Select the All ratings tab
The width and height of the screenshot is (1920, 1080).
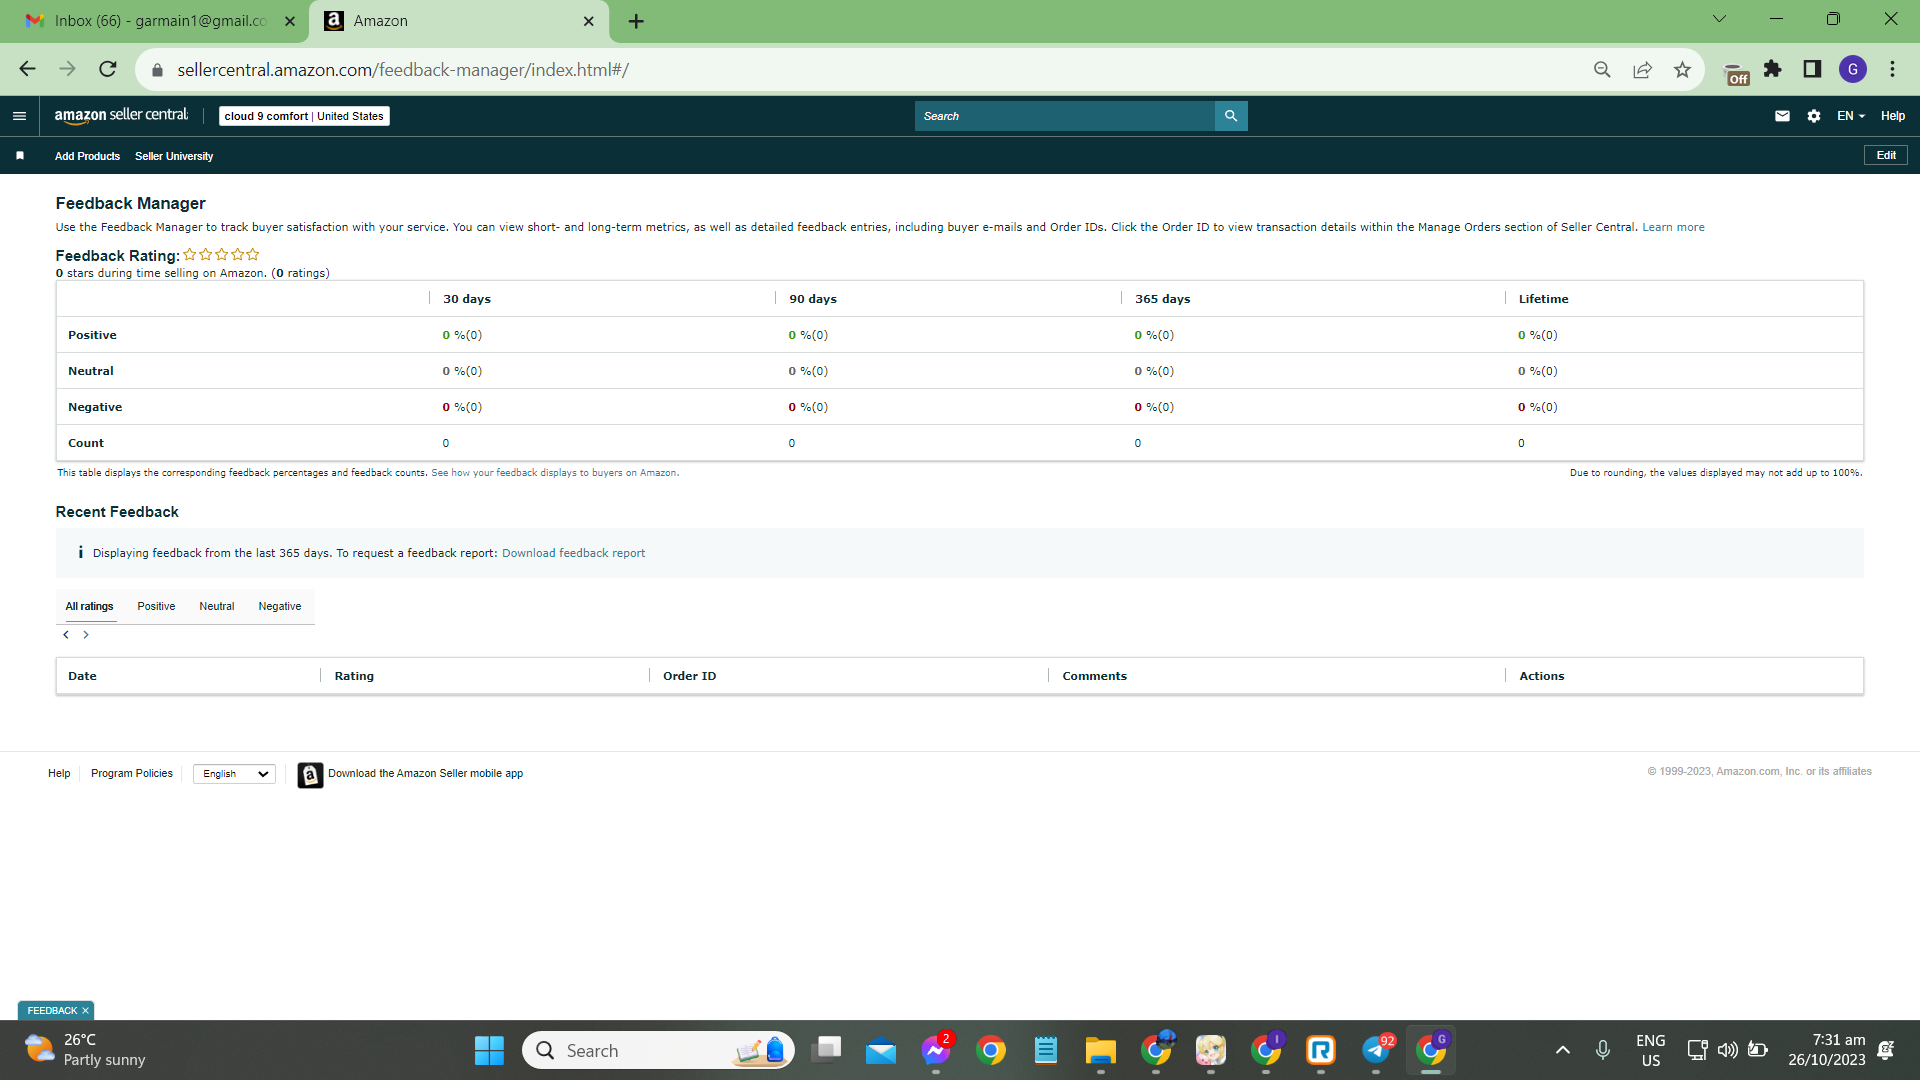(89, 606)
